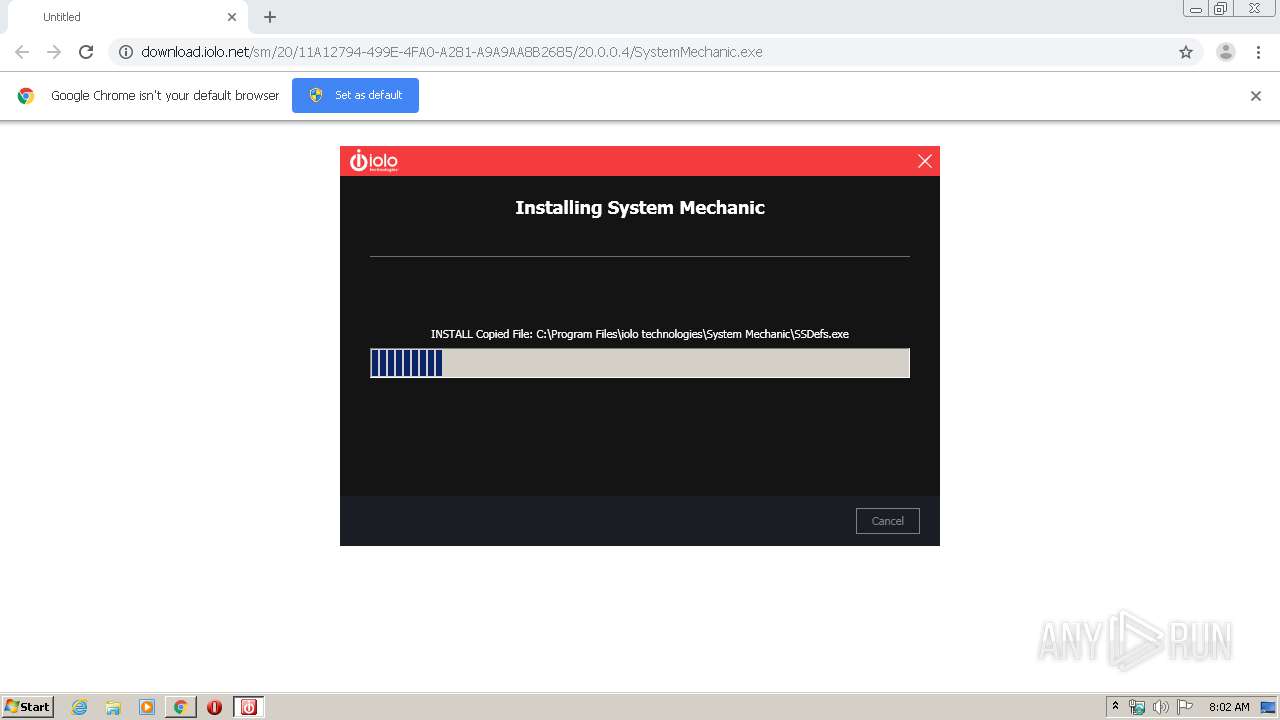Click the iolo logo in installer header
Image resolution: width=1280 pixels, height=720 pixels.
(374, 161)
